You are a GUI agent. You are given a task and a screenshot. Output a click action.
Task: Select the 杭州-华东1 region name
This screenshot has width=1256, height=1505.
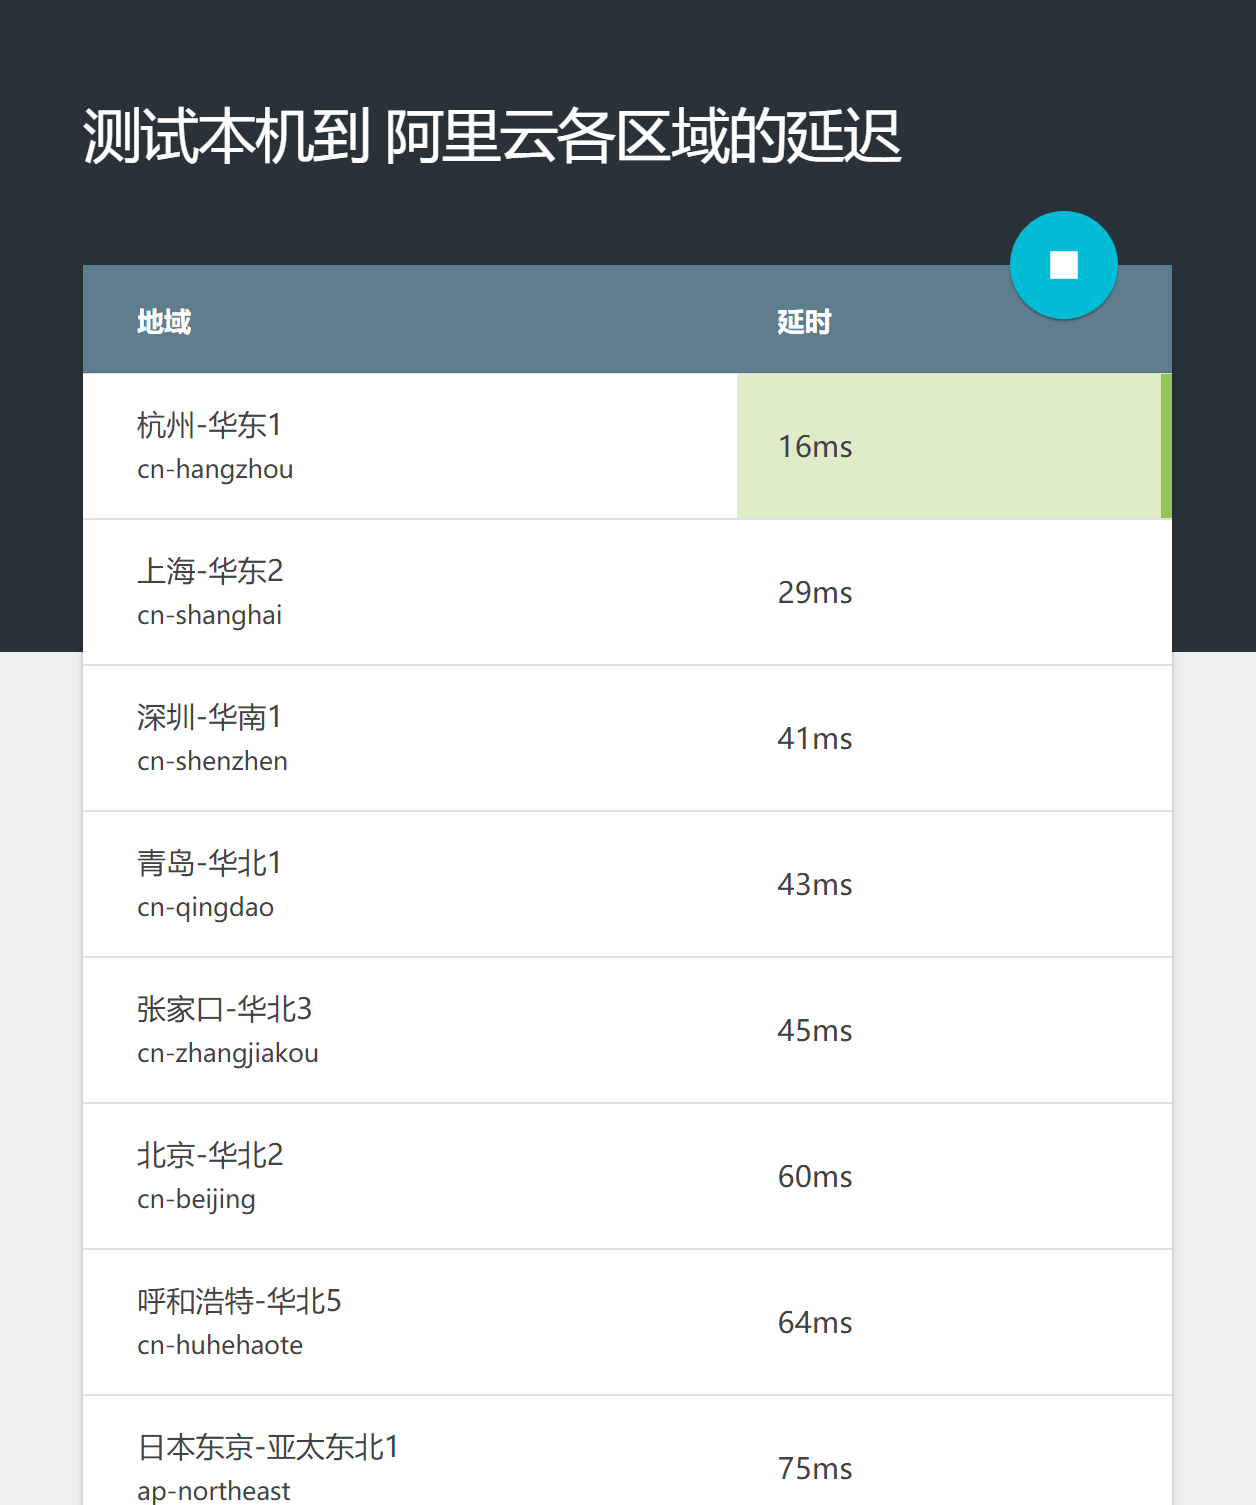click(x=210, y=425)
